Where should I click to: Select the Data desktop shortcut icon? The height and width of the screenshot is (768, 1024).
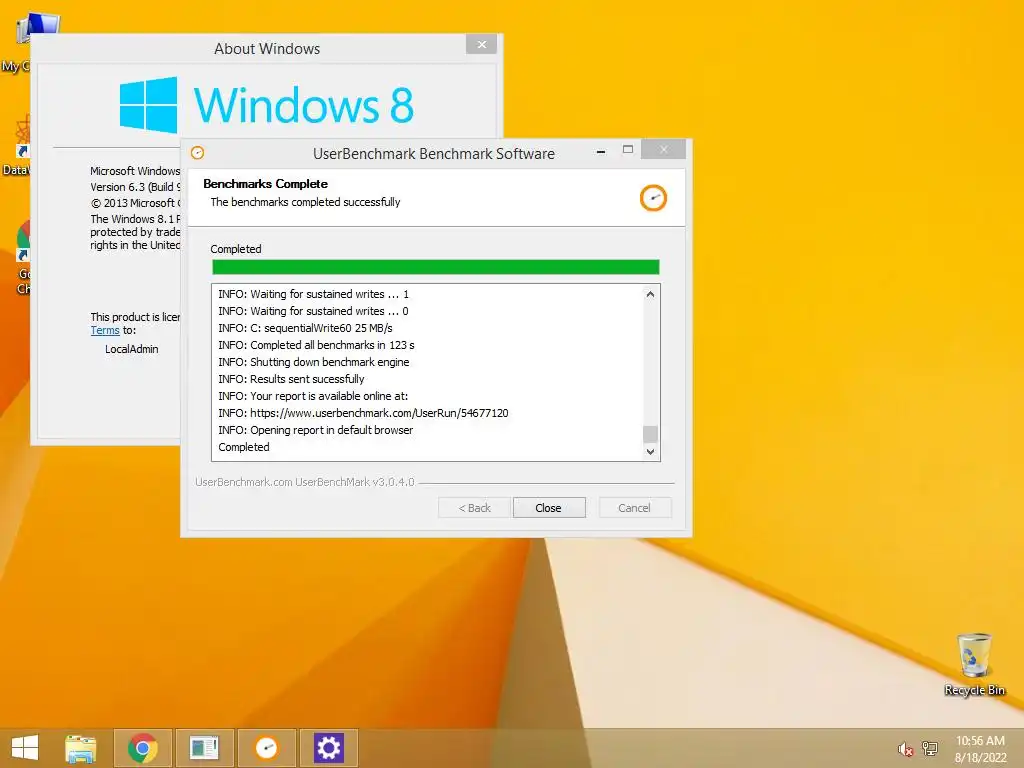click(x=16, y=145)
